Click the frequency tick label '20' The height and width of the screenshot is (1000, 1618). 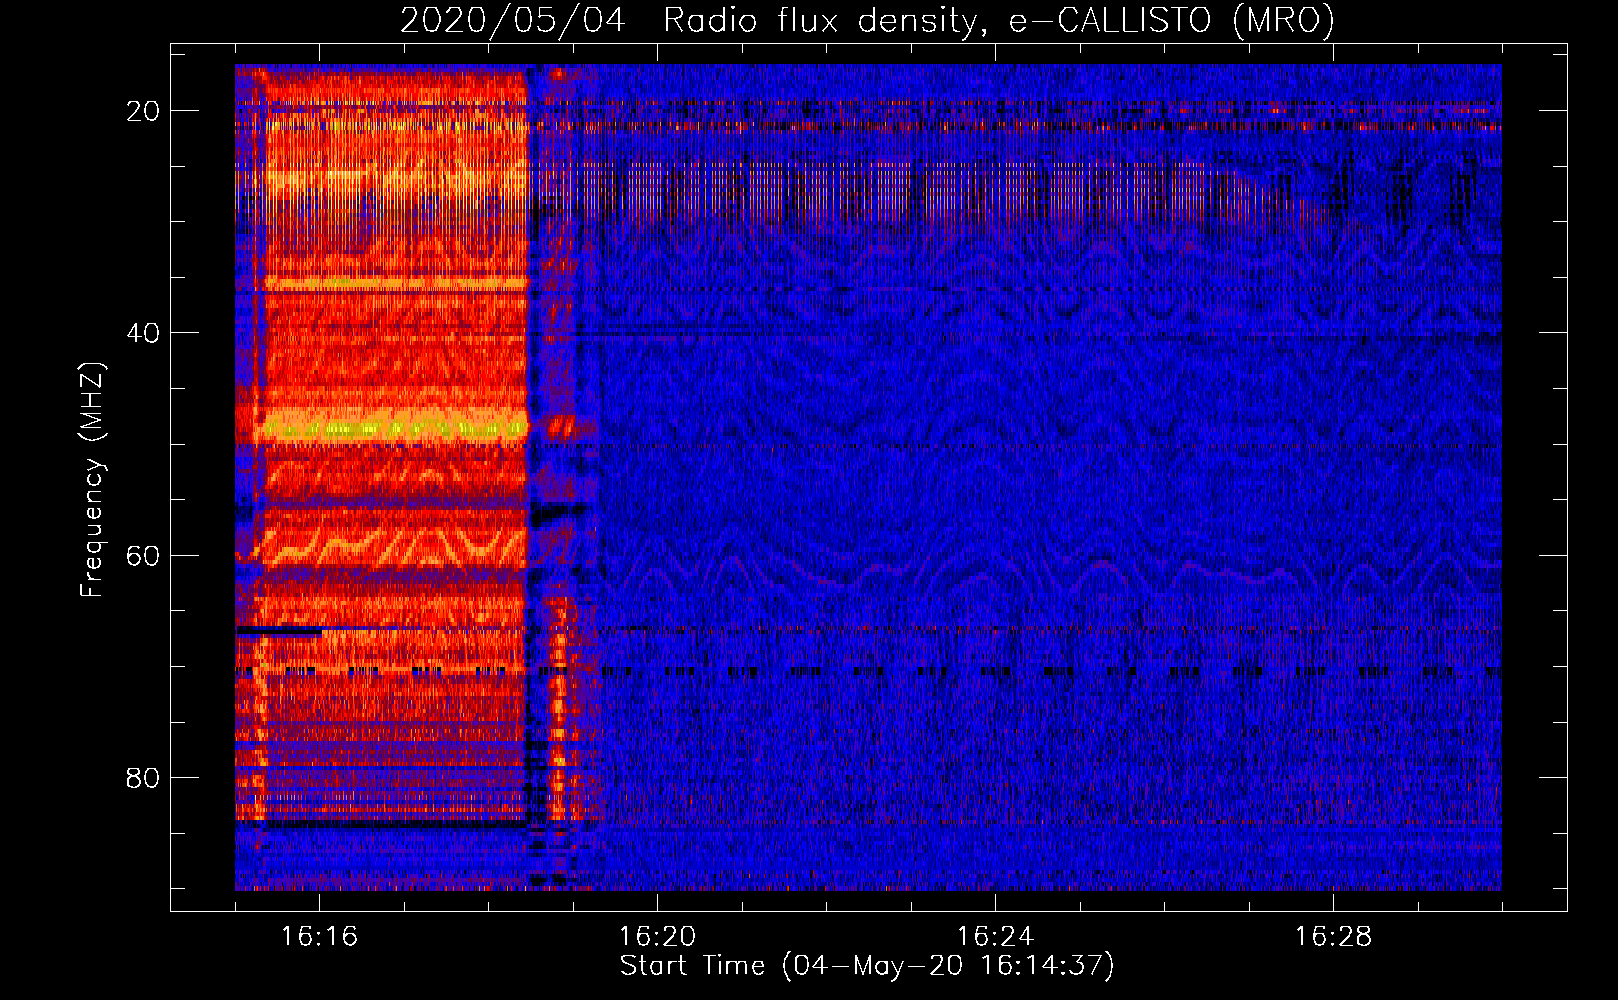click(143, 111)
